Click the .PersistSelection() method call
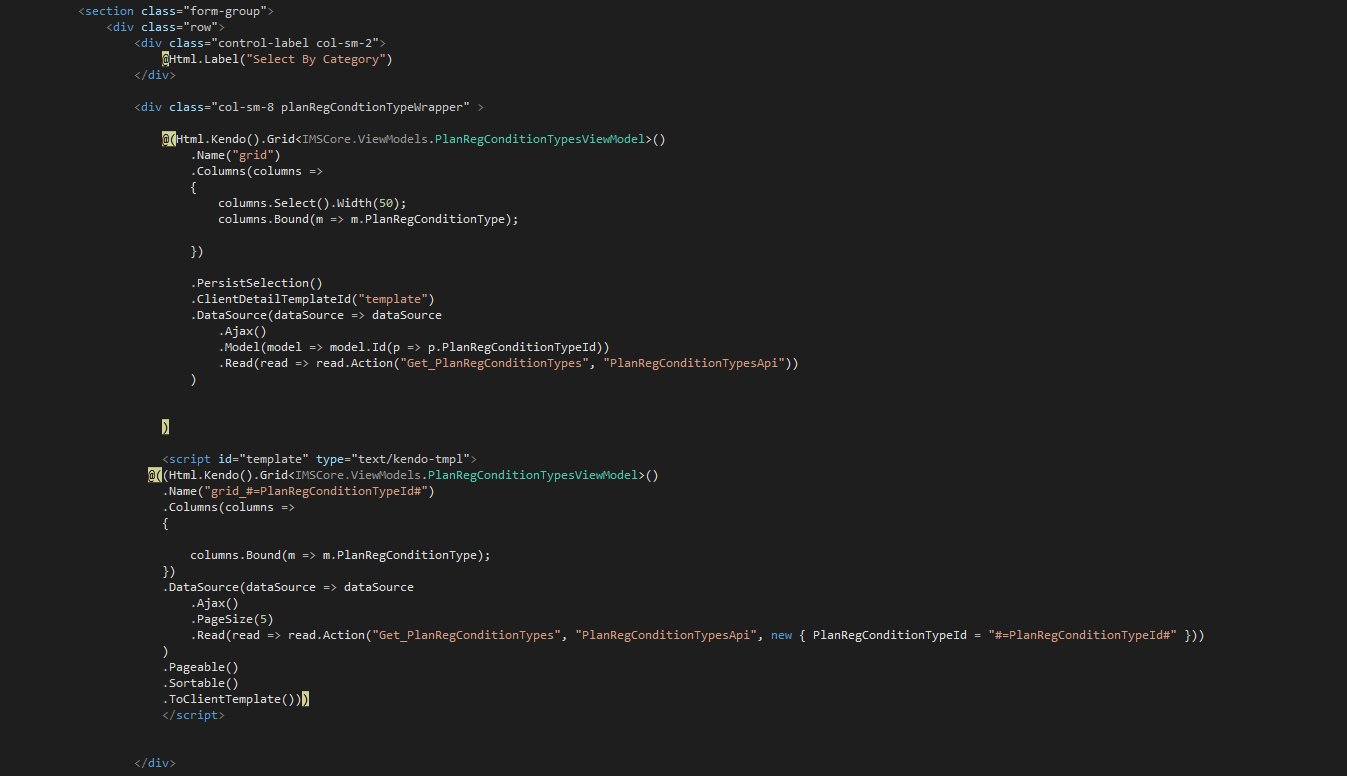1347x776 pixels. point(257,283)
